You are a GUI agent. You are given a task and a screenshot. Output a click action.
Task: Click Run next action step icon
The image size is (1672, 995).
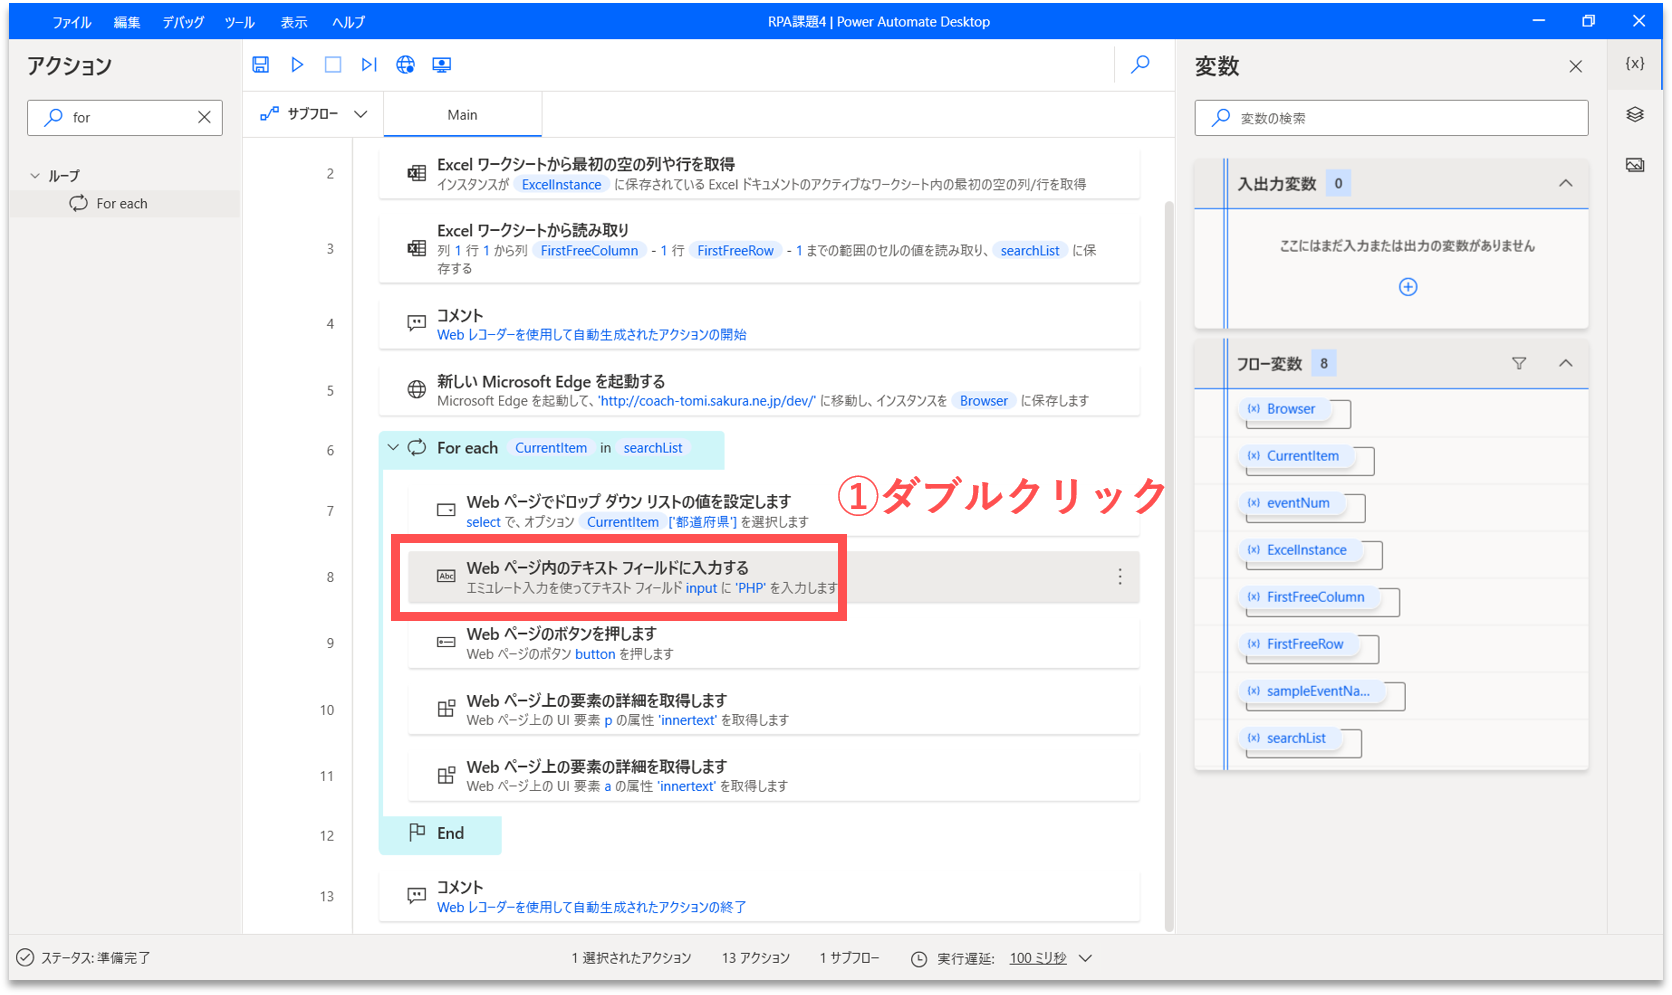pos(369,64)
